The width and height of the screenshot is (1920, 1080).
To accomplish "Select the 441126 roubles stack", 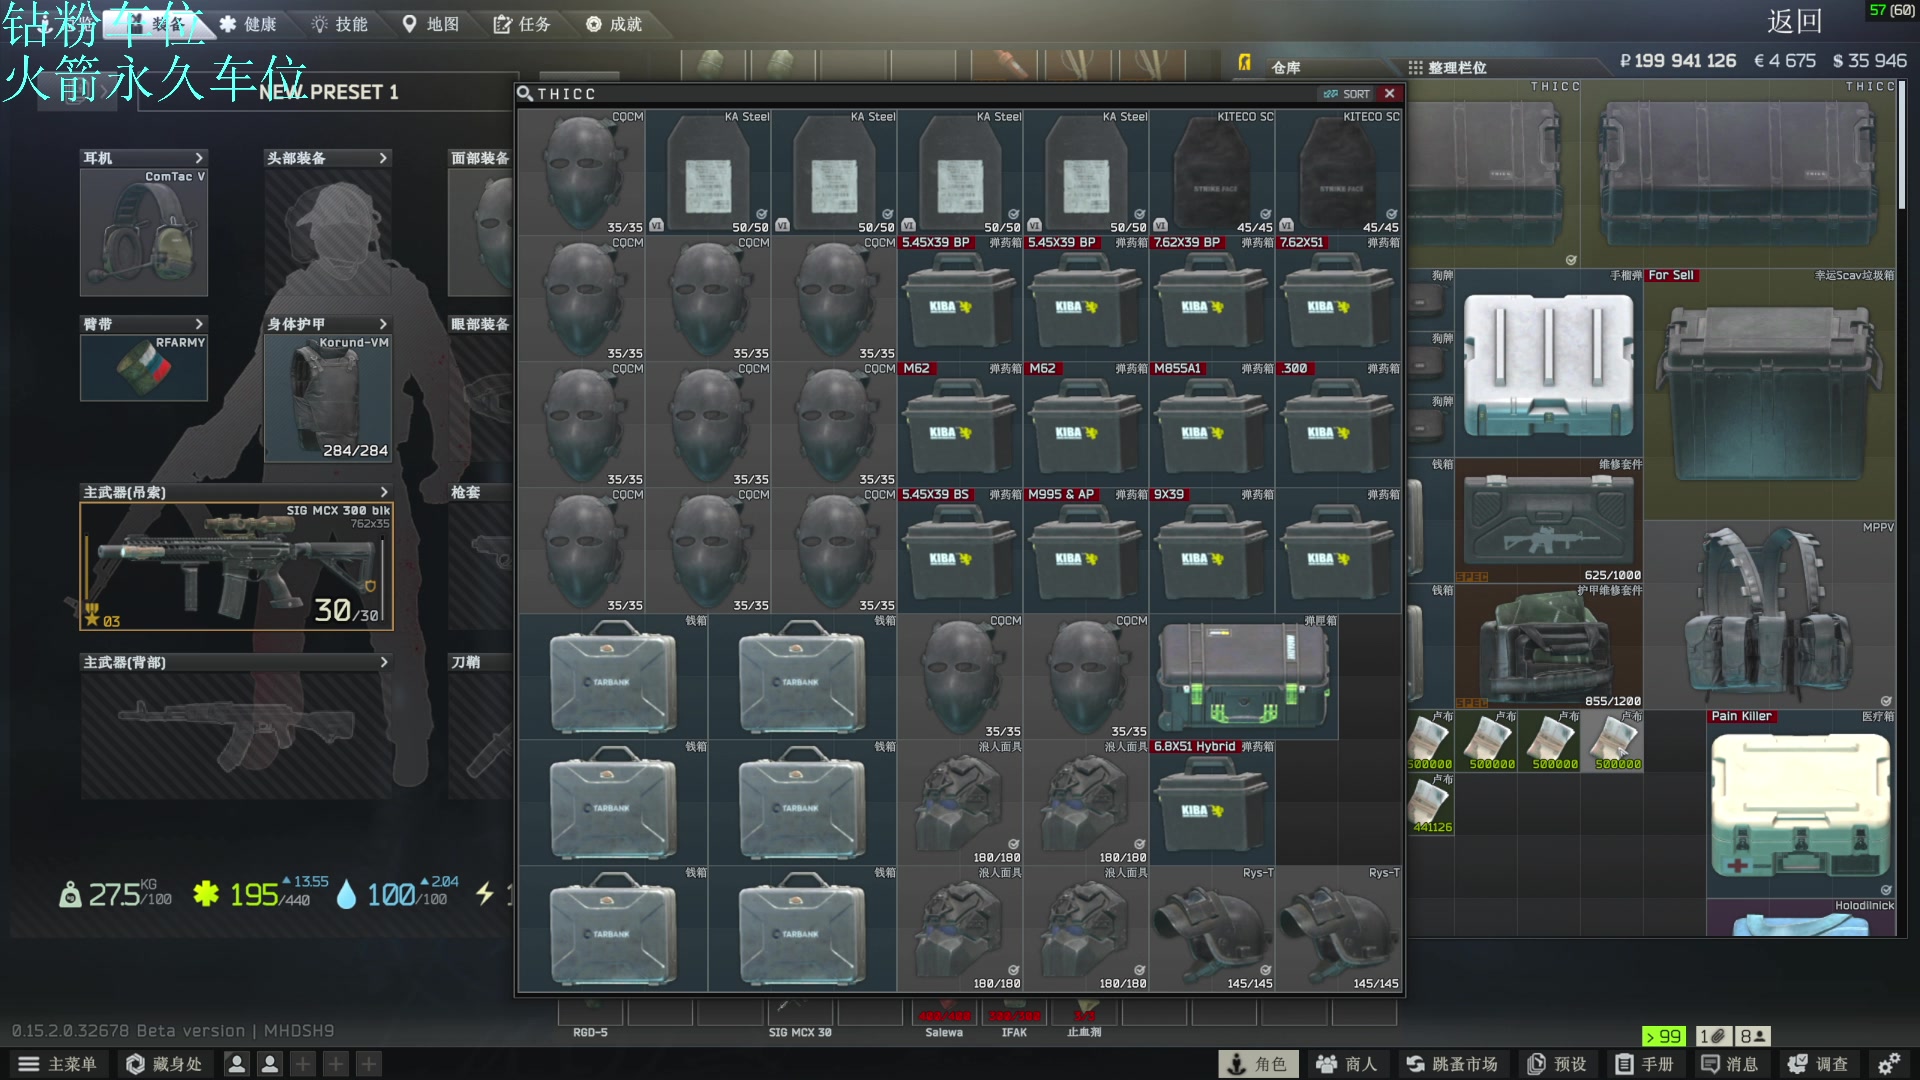I will pyautogui.click(x=1430, y=803).
